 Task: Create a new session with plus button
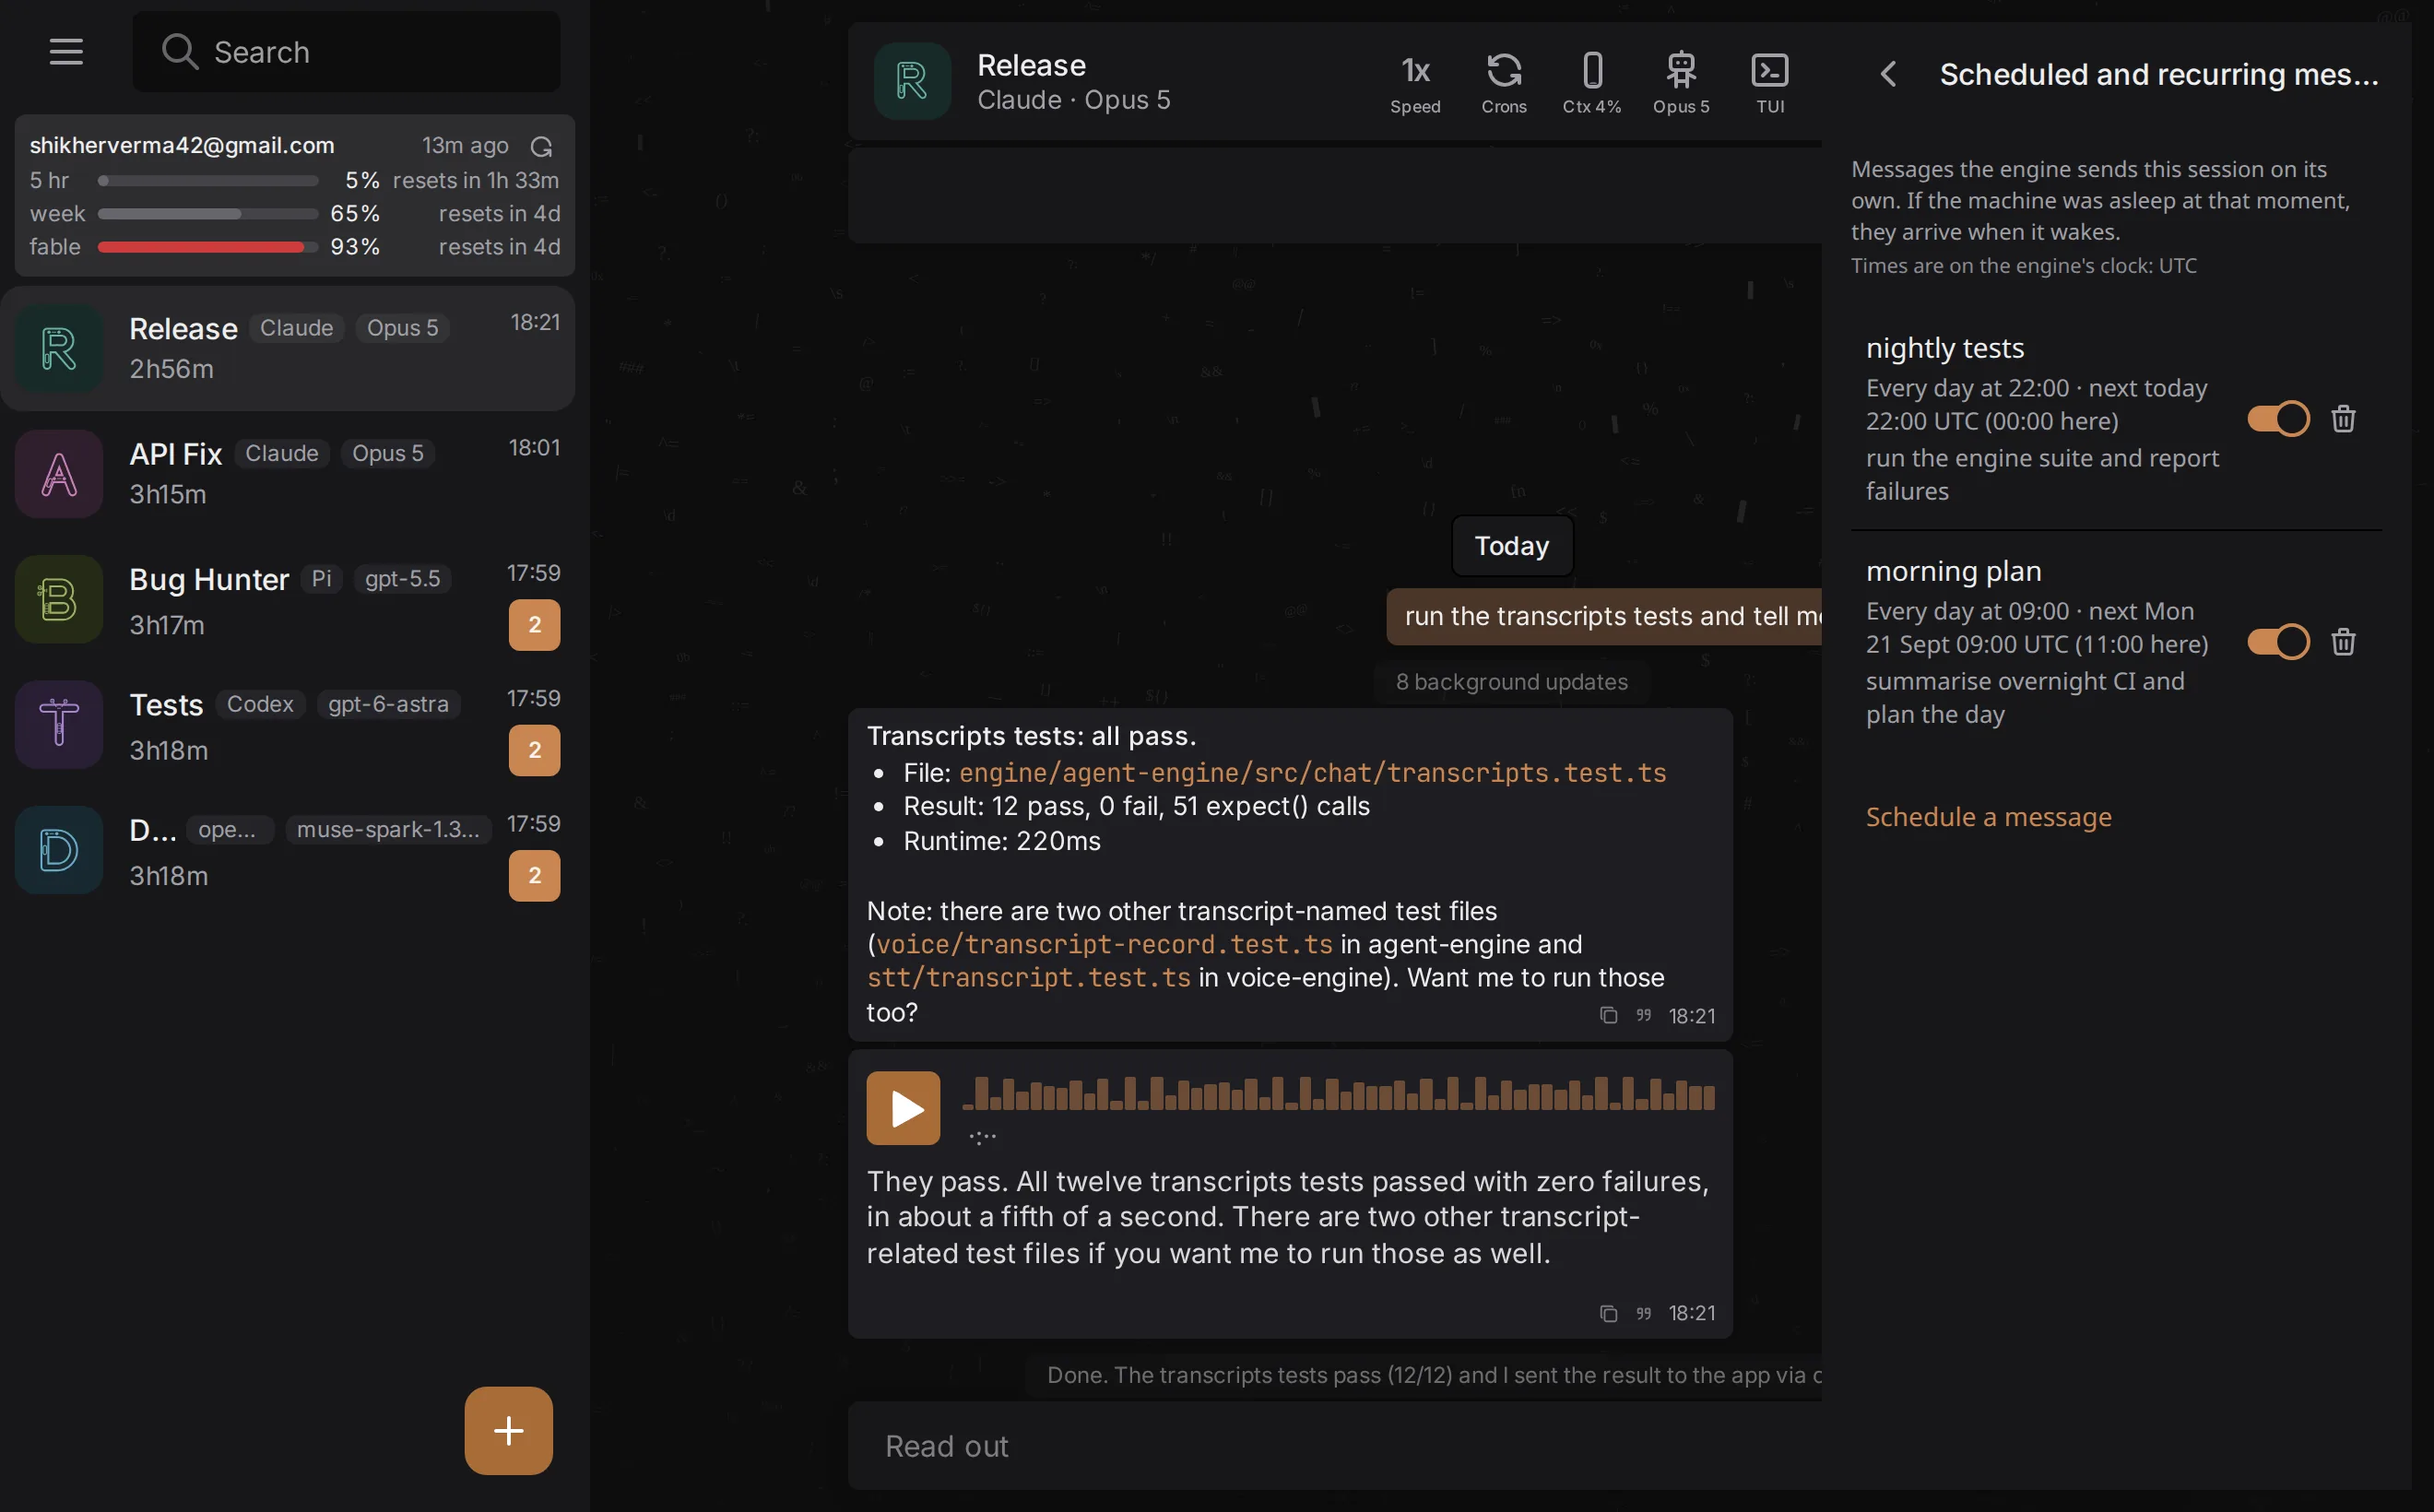coord(508,1430)
